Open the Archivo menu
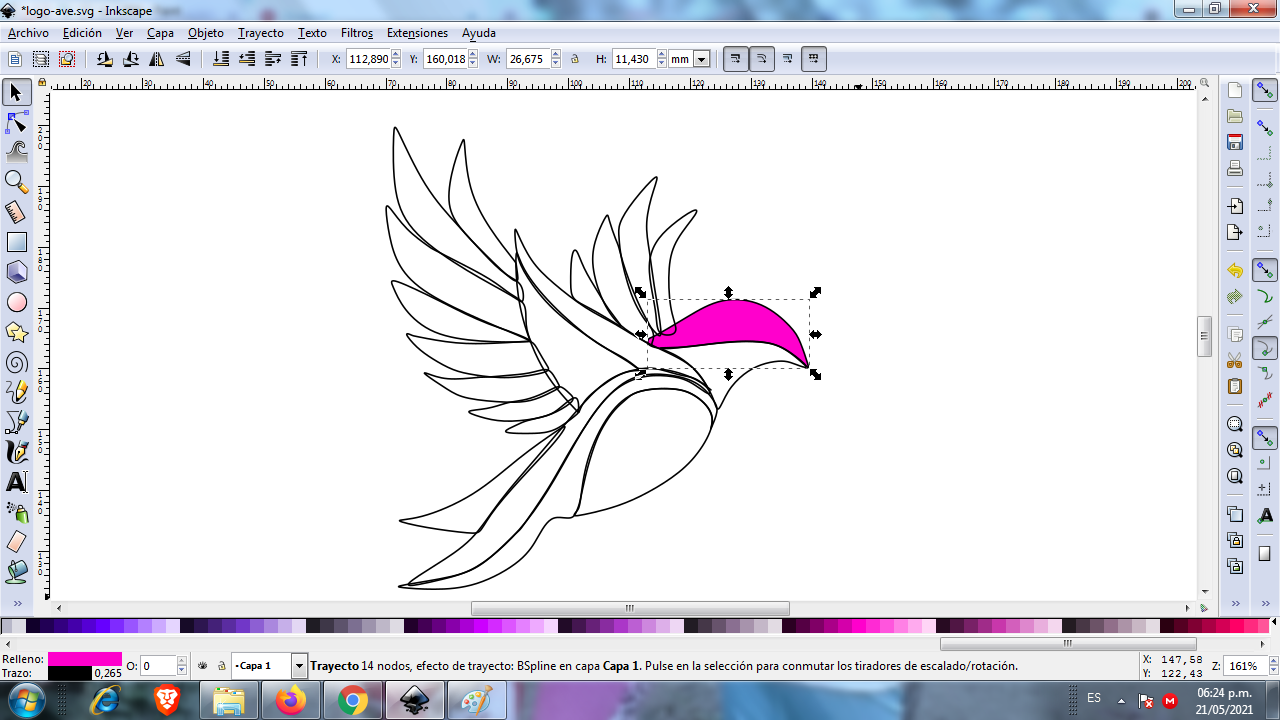This screenshot has height=720, width=1280. [28, 33]
